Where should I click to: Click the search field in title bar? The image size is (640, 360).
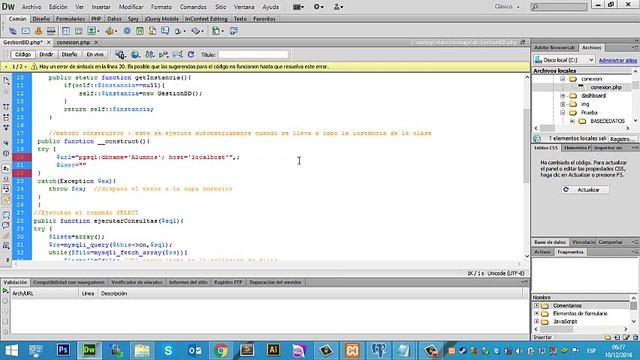pyautogui.click(x=559, y=7)
